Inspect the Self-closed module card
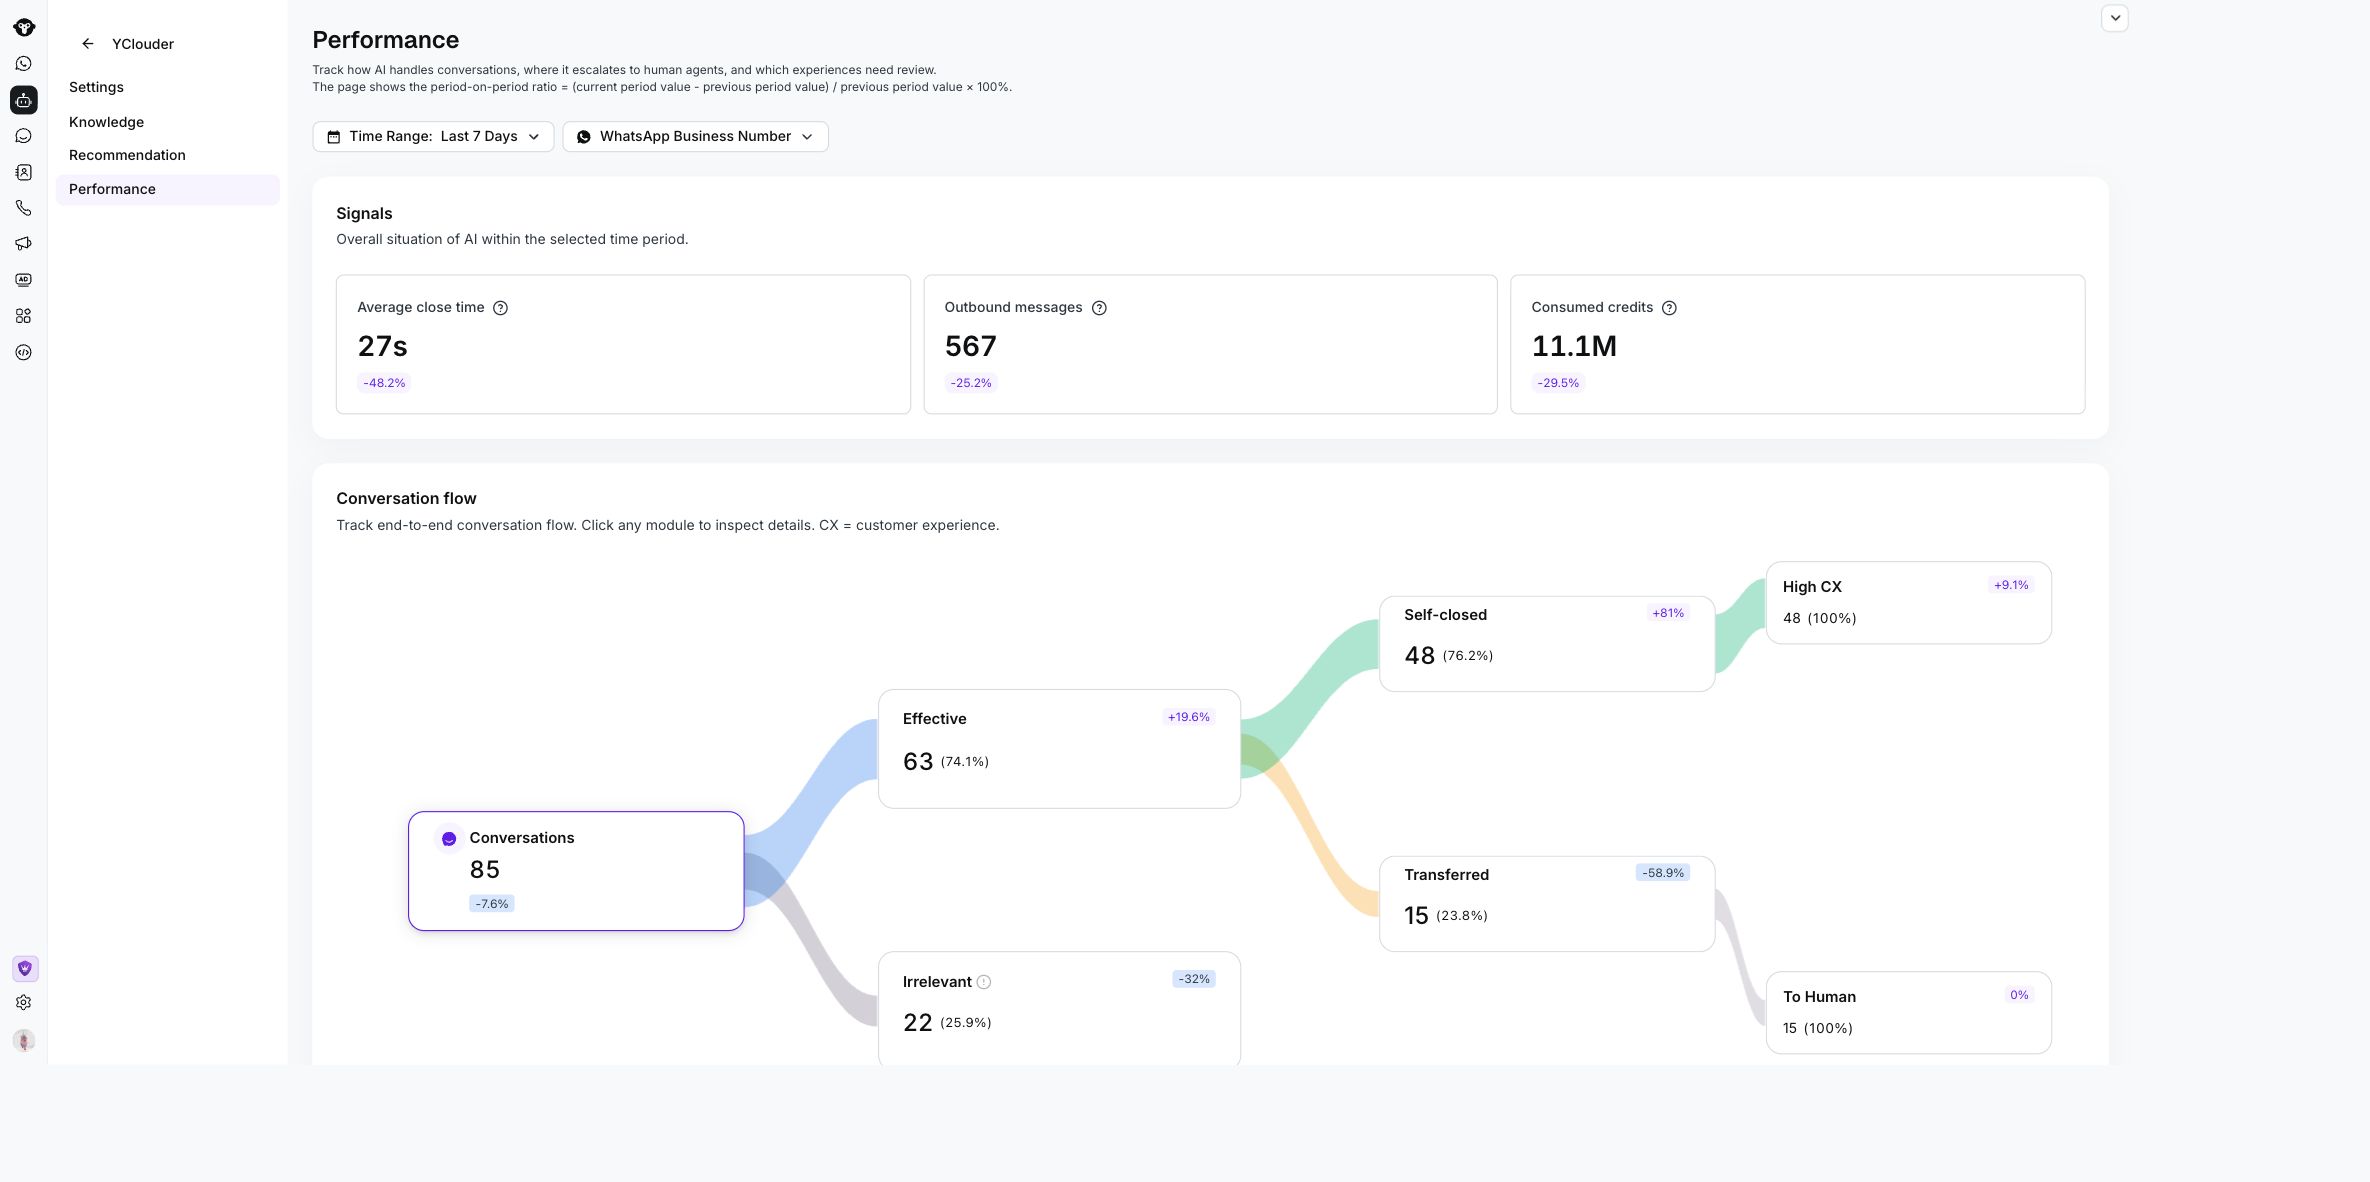This screenshot has width=2370, height=1182. (1547, 644)
